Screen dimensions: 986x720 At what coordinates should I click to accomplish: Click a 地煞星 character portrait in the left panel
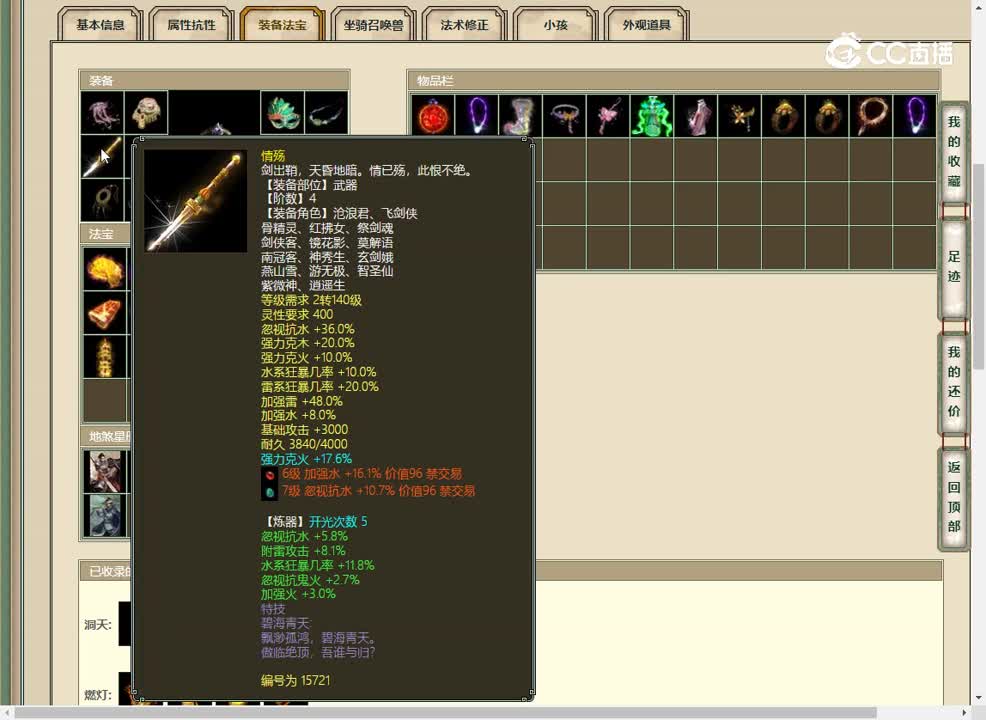pos(104,470)
